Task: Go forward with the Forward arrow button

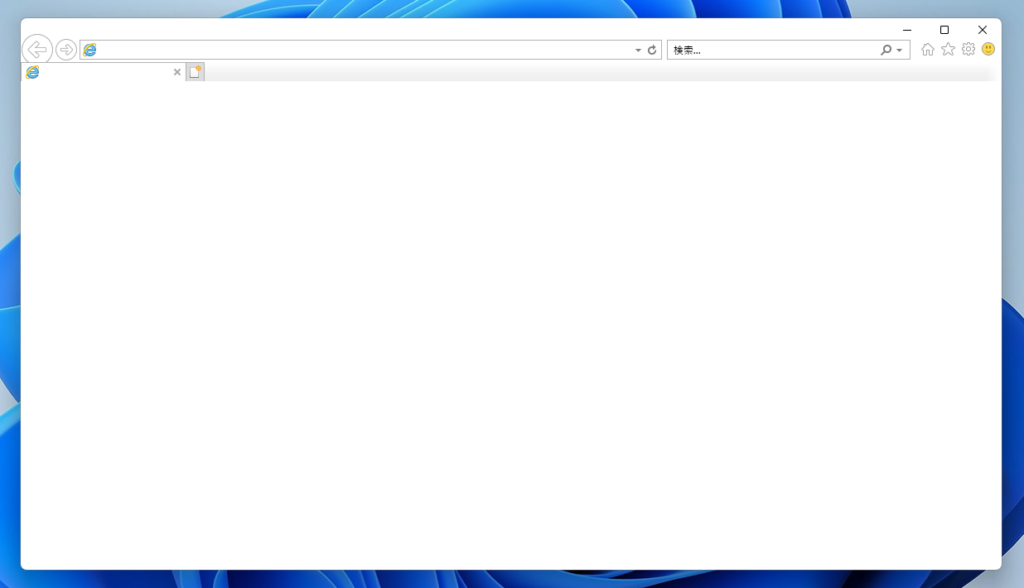Action: pos(66,50)
